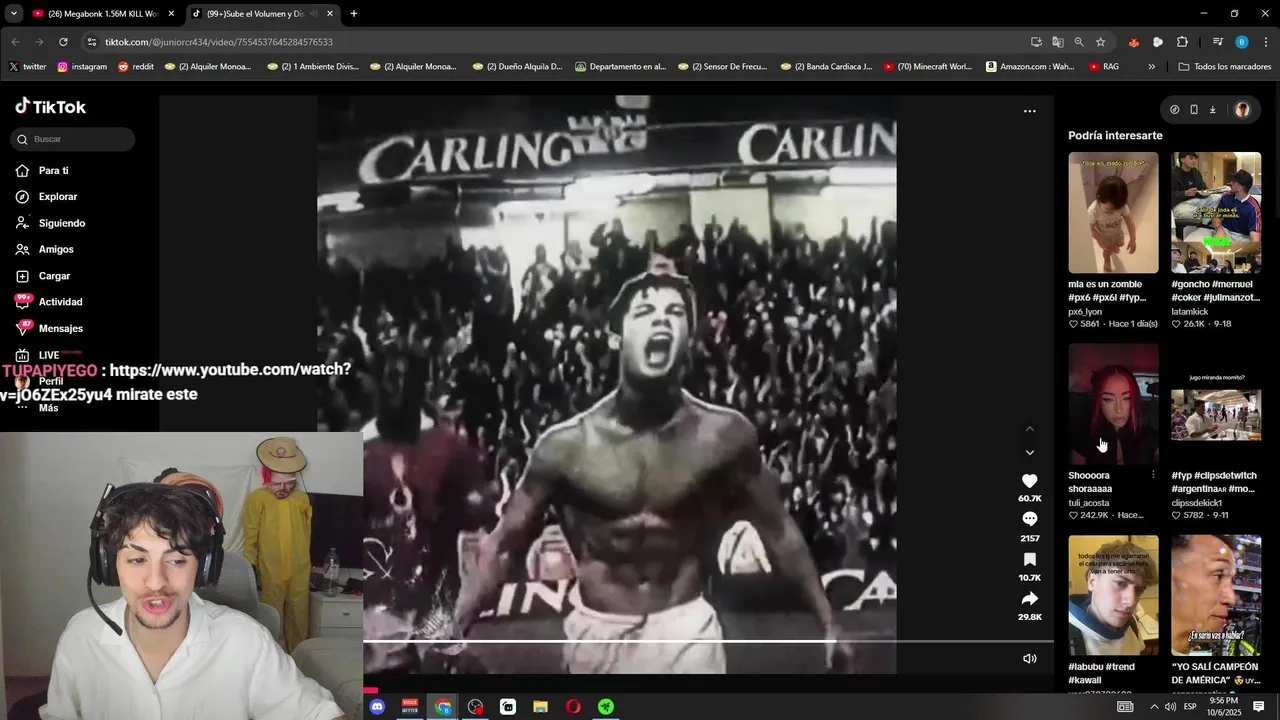Open the three-dot video options menu

(x=1029, y=111)
